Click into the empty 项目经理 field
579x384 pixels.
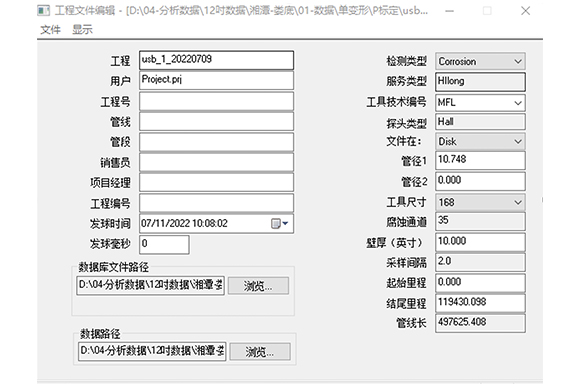[216, 183]
